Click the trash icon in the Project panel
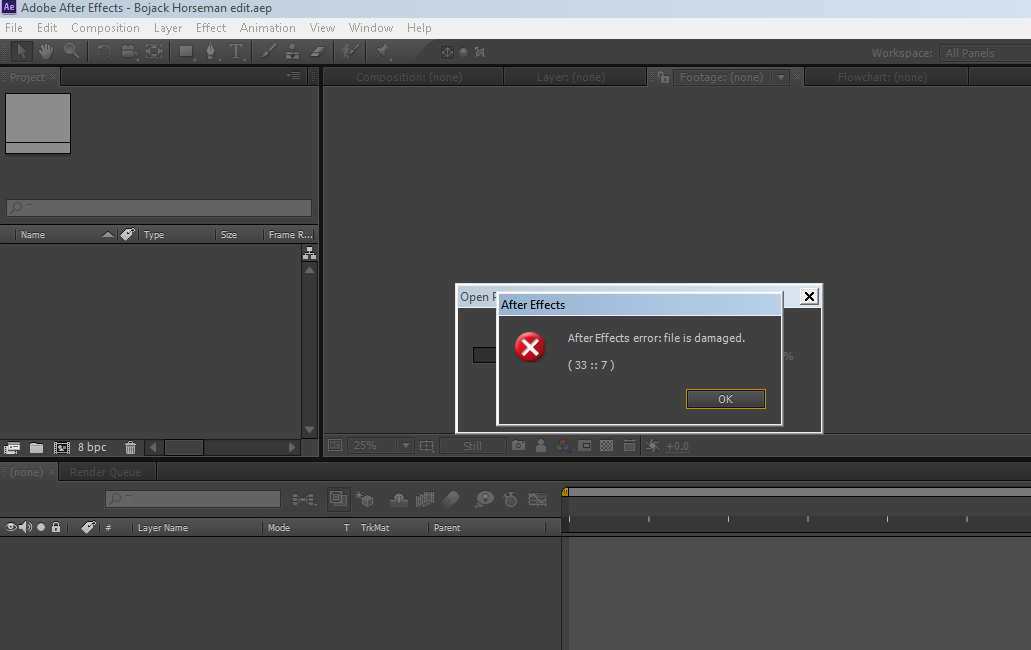Image resolution: width=1031 pixels, height=650 pixels. [x=130, y=447]
